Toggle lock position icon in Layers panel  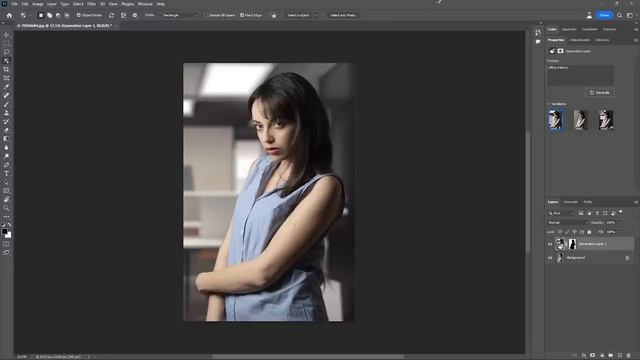pos(574,232)
